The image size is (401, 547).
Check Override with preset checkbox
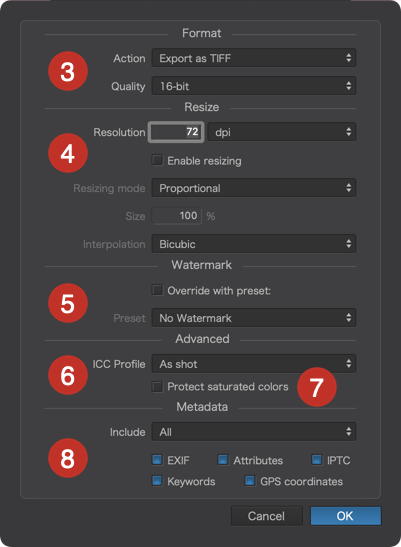[x=157, y=290]
